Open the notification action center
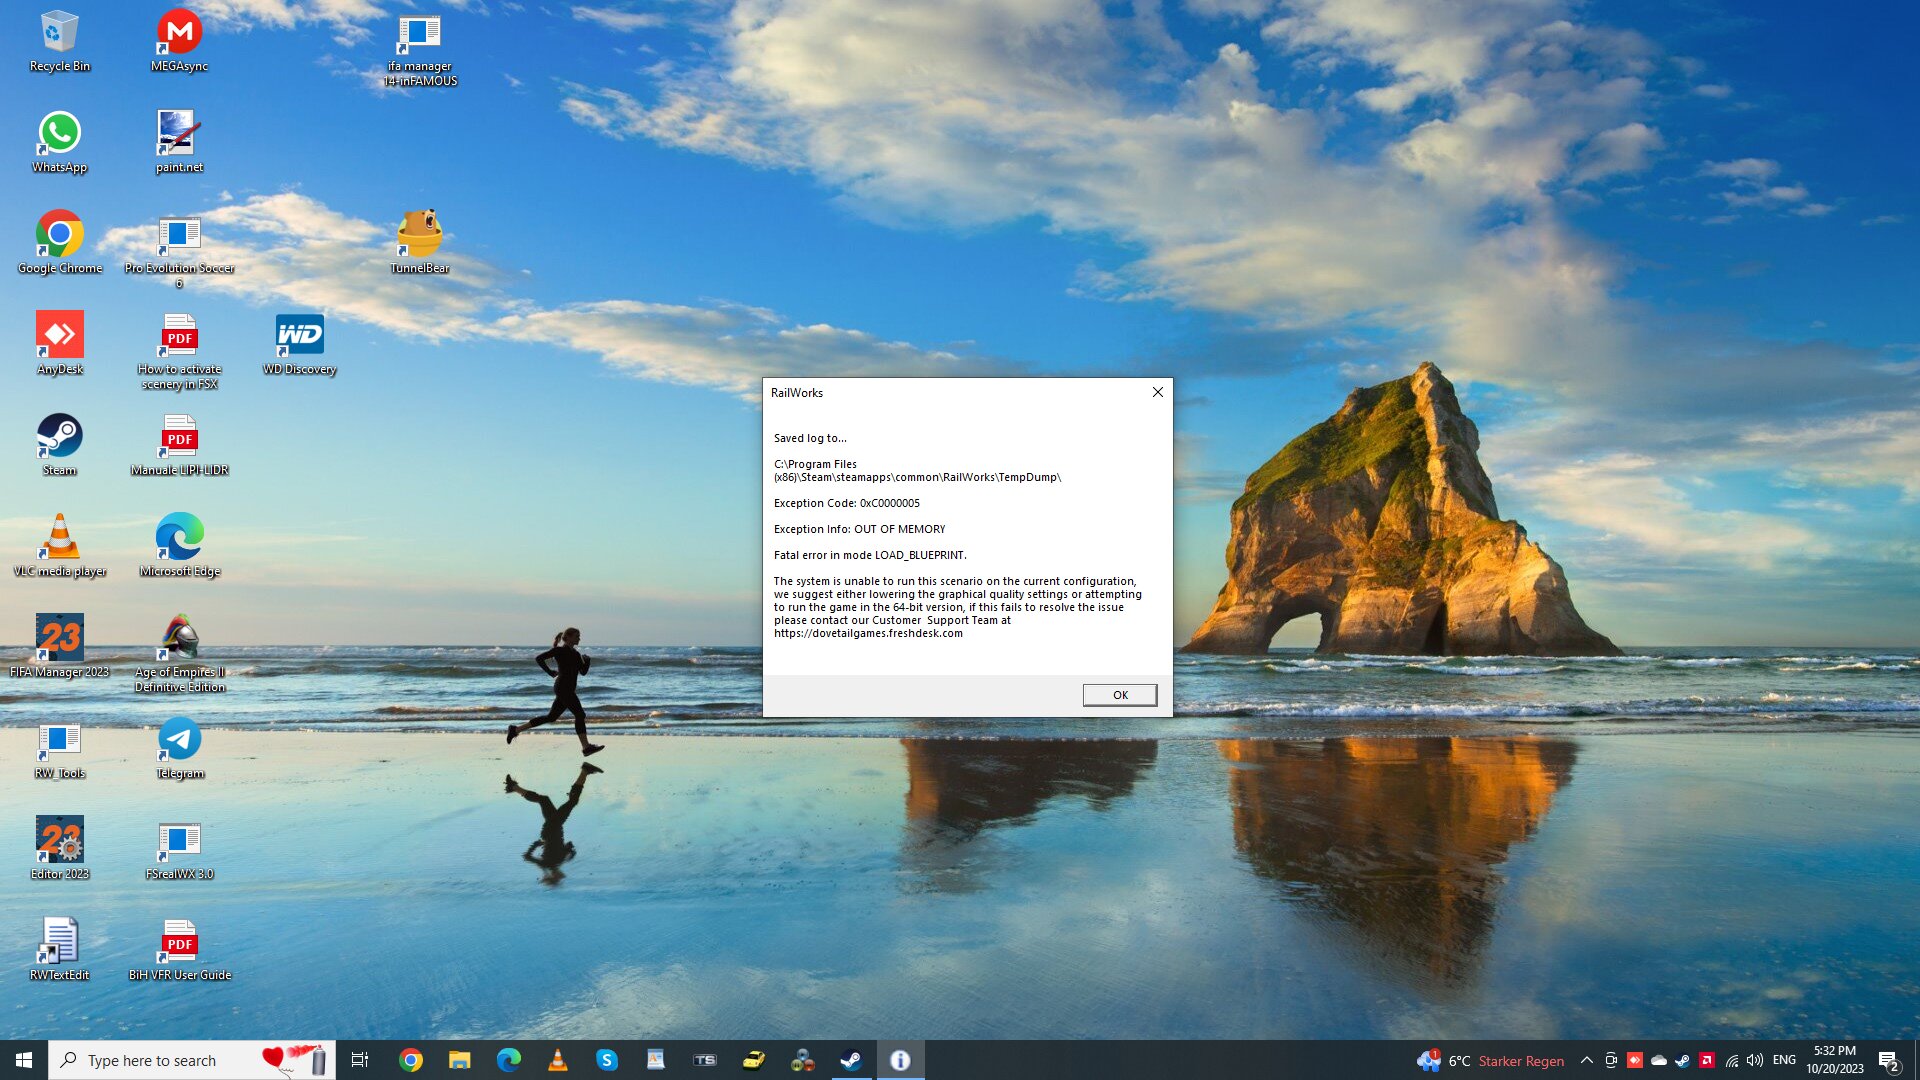This screenshot has width=1920, height=1080. [x=1888, y=1060]
